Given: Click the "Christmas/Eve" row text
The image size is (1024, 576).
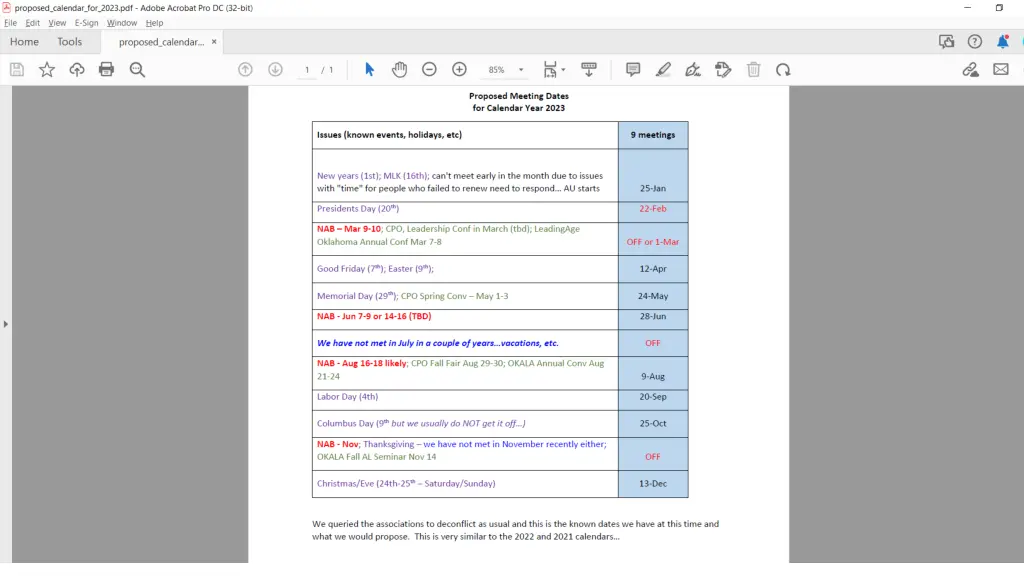Looking at the screenshot, I should click(x=406, y=483).
